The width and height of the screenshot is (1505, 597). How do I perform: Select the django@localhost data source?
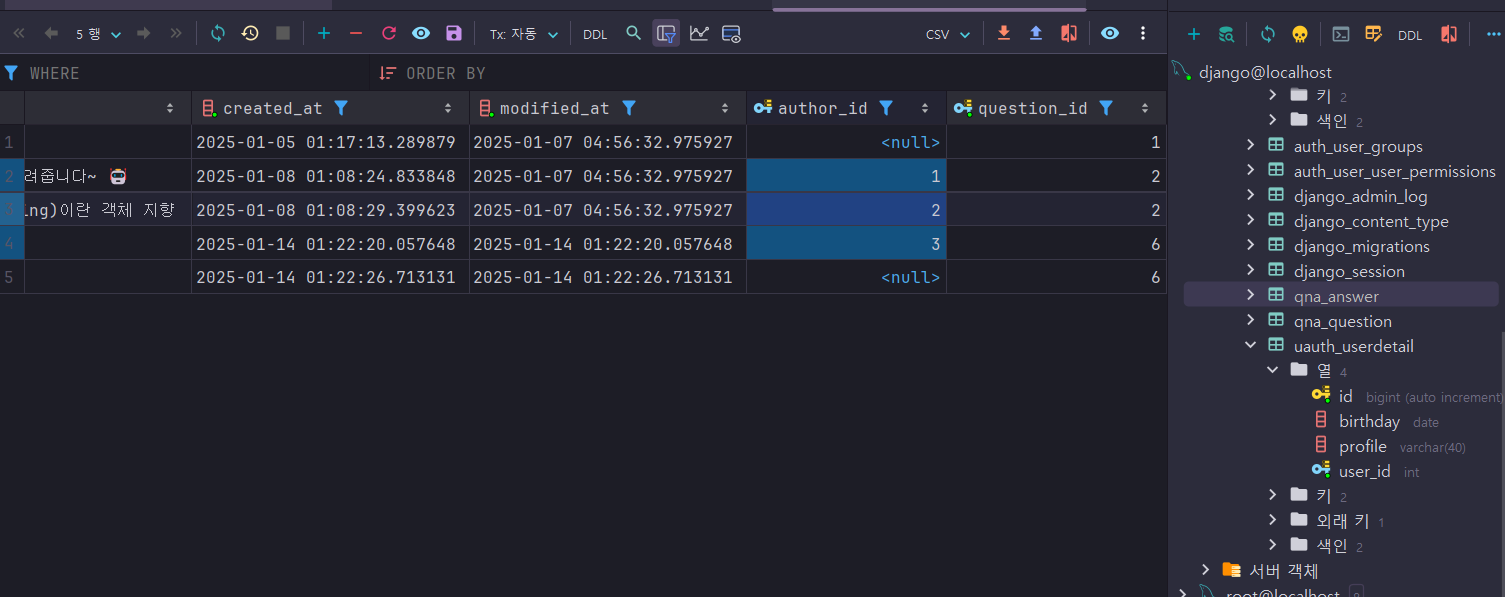(x=1265, y=72)
